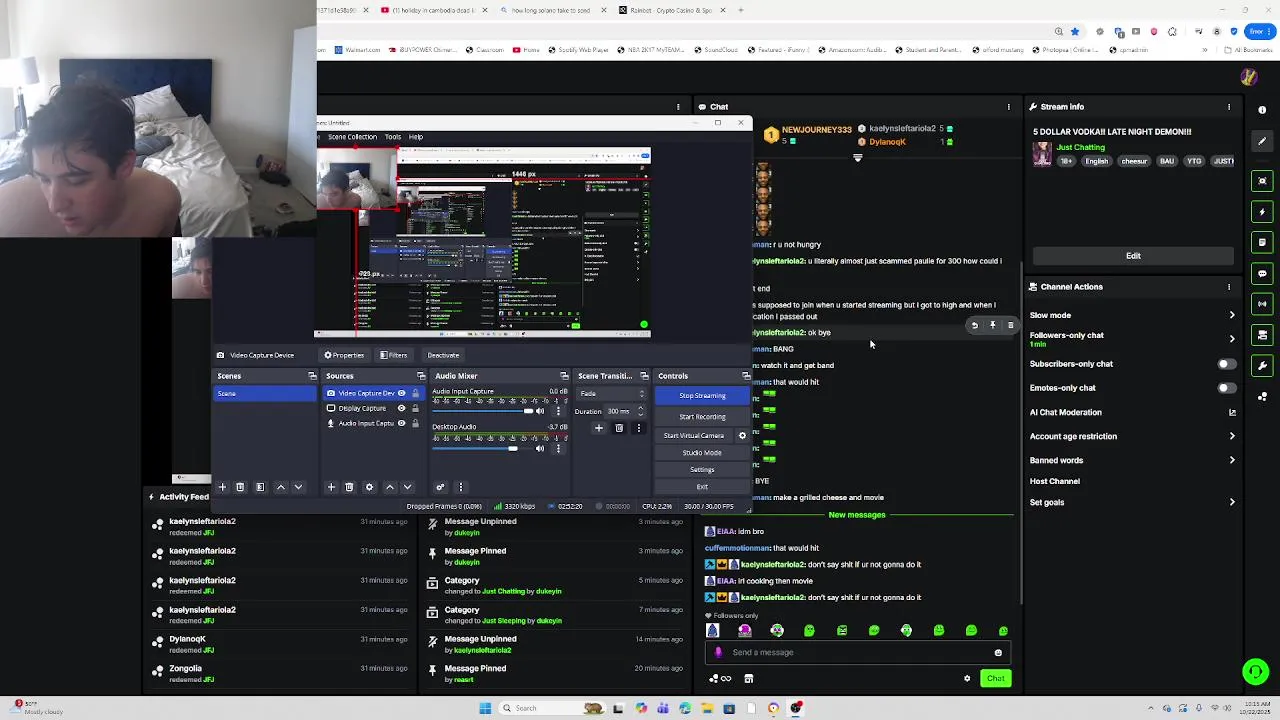Open the speech bubble icon in sidebar
The height and width of the screenshot is (720, 1280).
tap(1262, 273)
